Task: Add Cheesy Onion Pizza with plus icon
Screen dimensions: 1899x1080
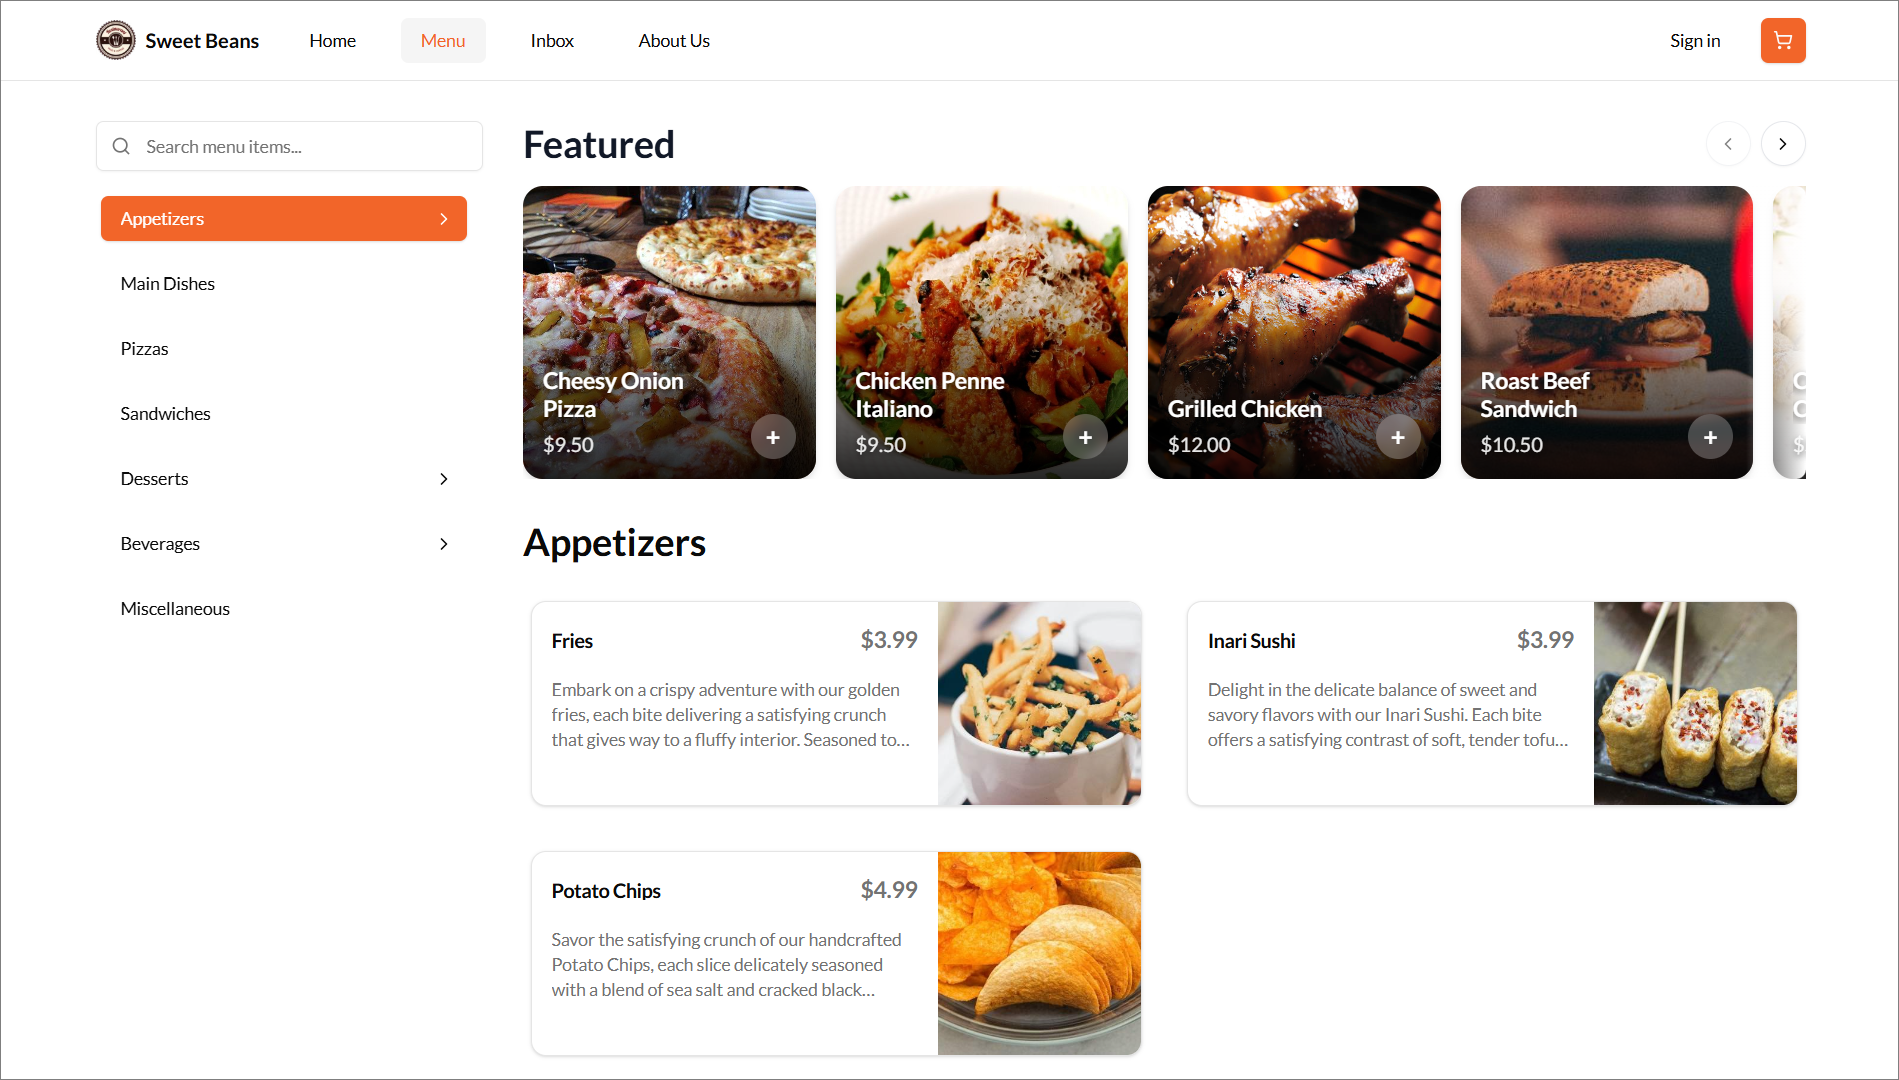Action: point(773,437)
